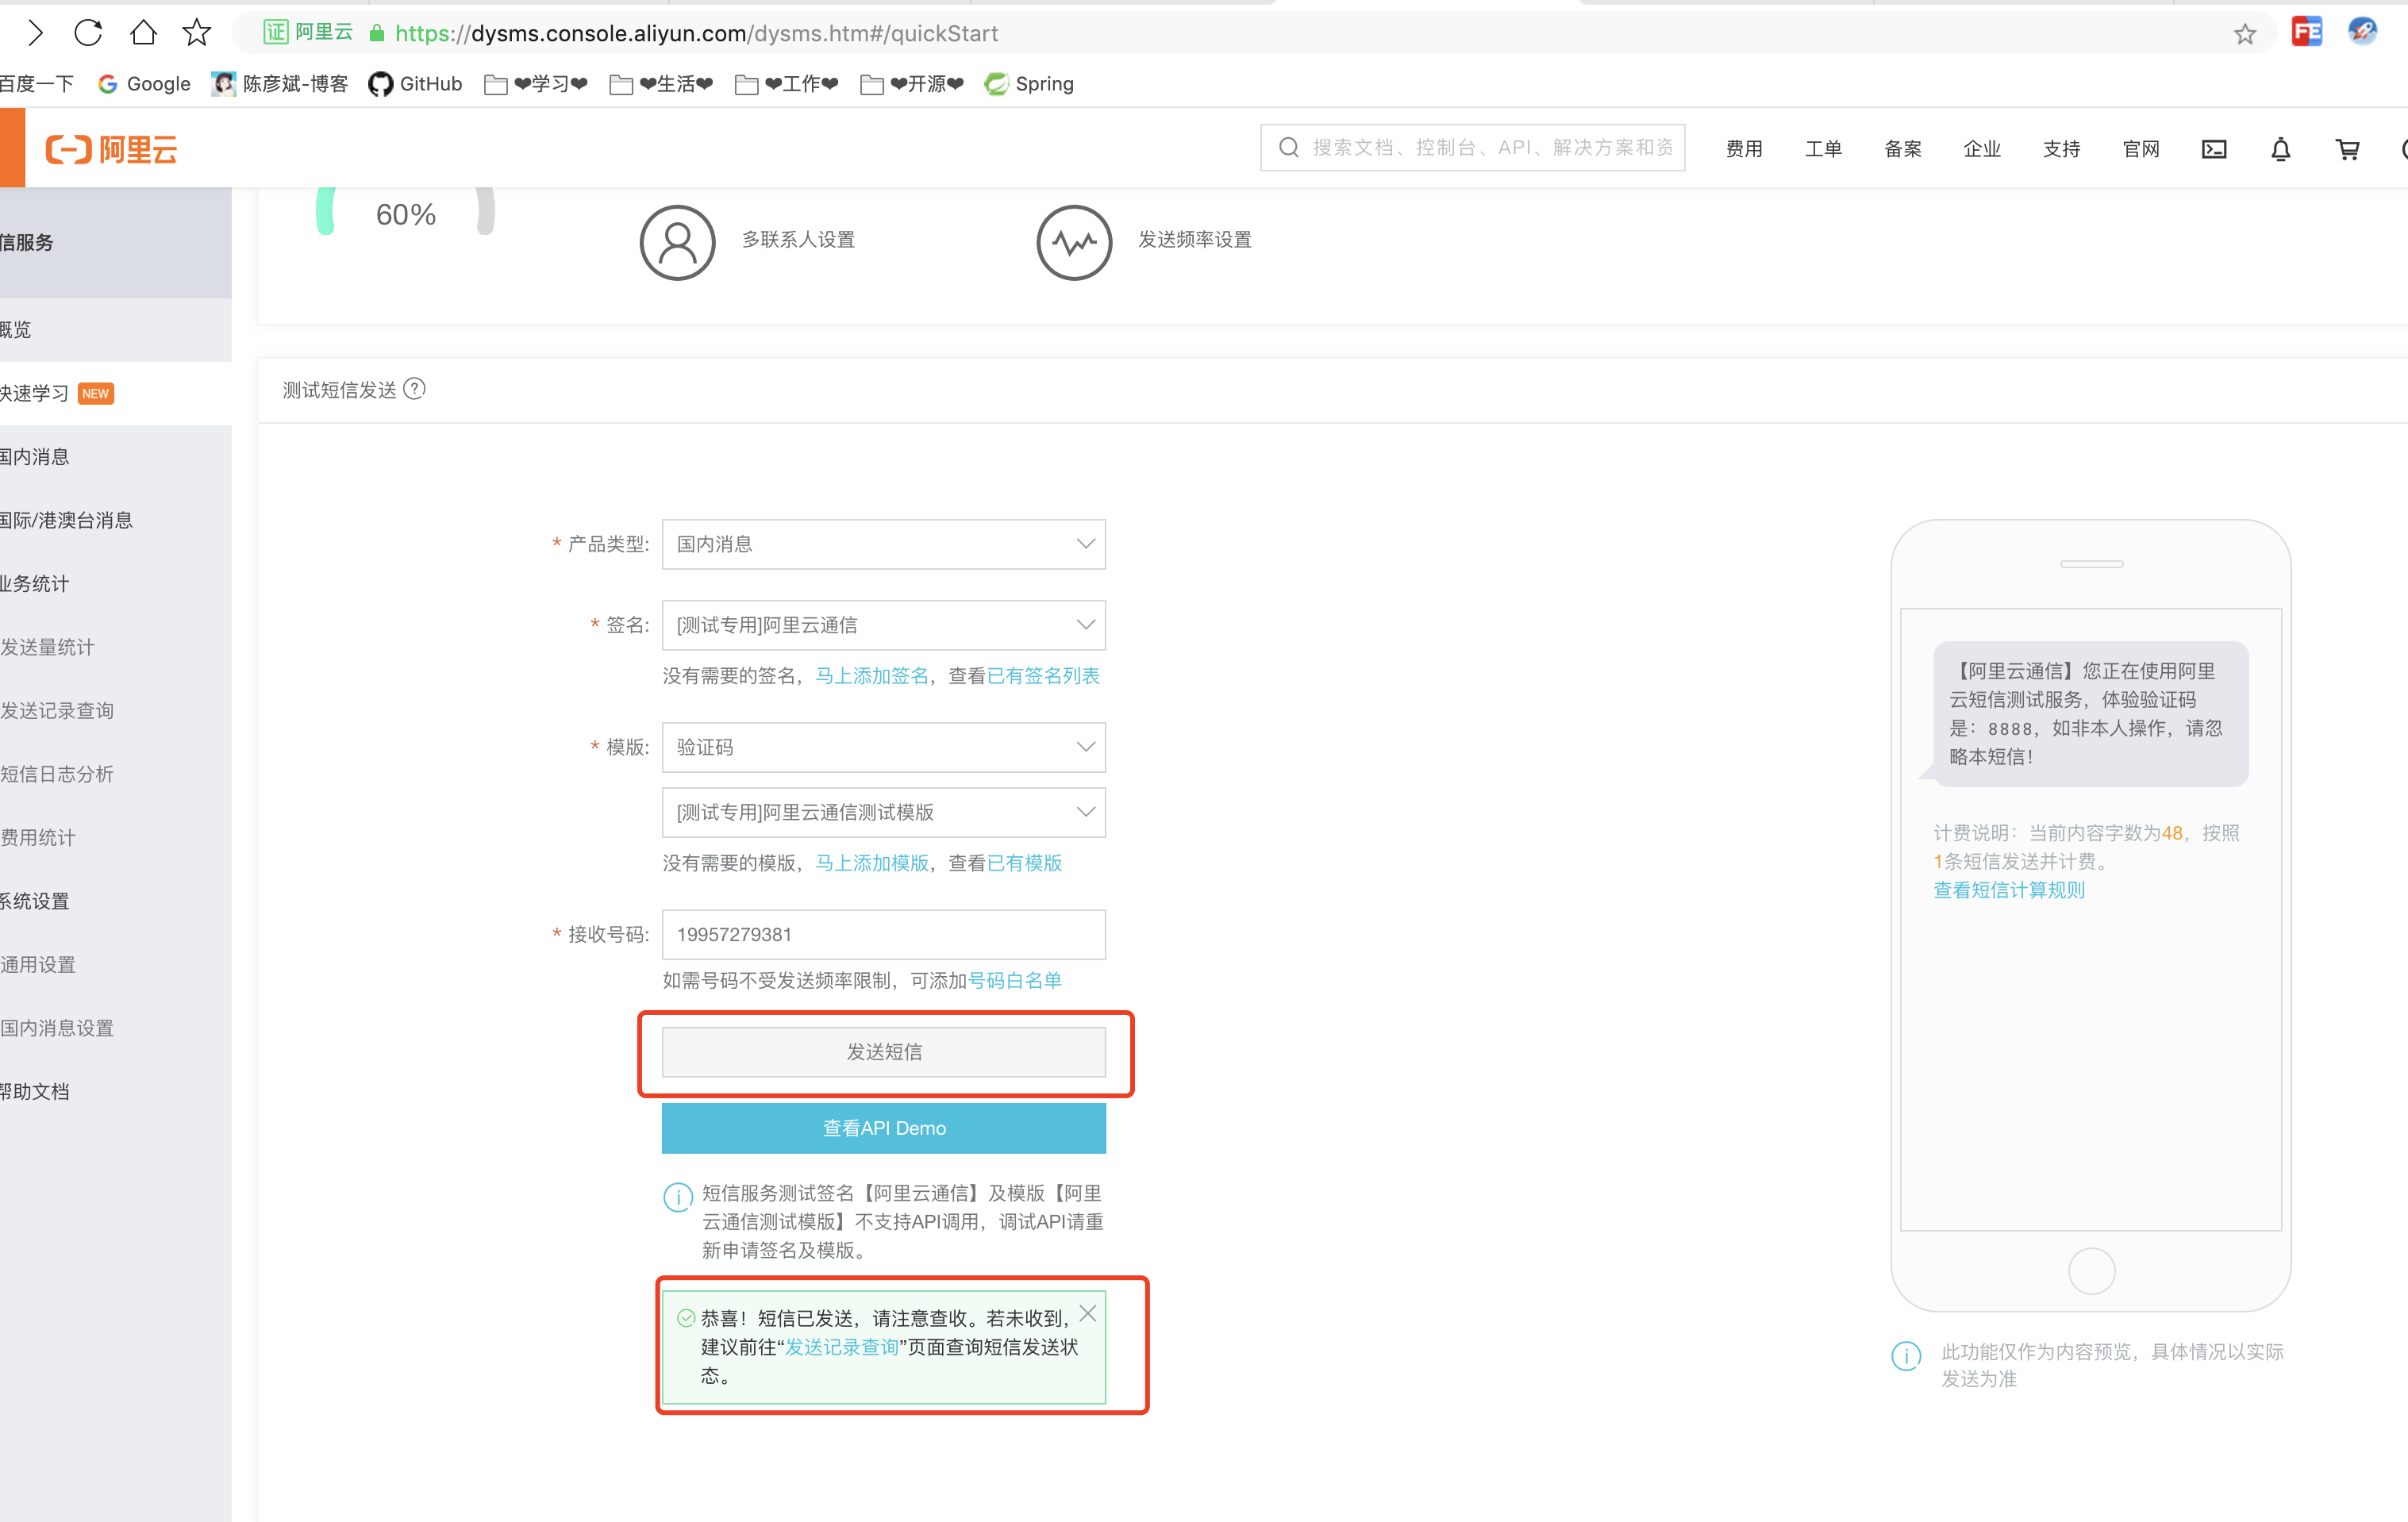
Task: Click 已有模版 link
Action: coord(1024,863)
